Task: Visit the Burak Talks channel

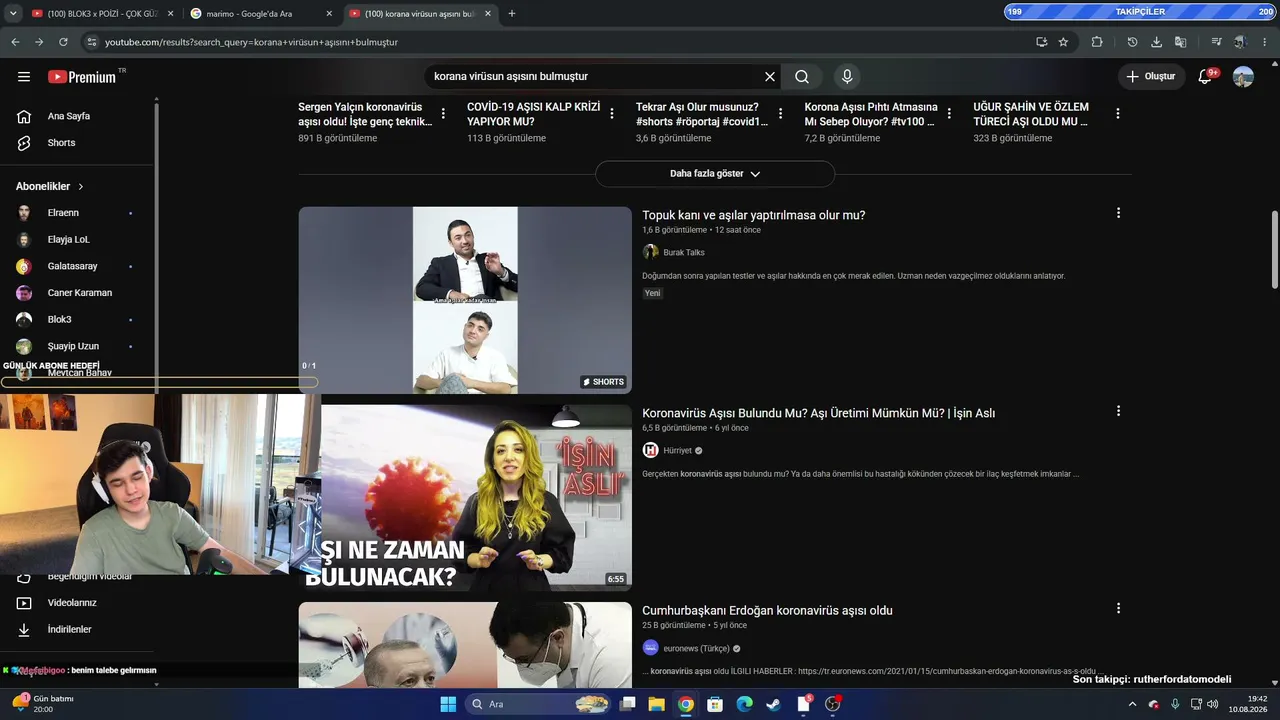Action: click(683, 253)
